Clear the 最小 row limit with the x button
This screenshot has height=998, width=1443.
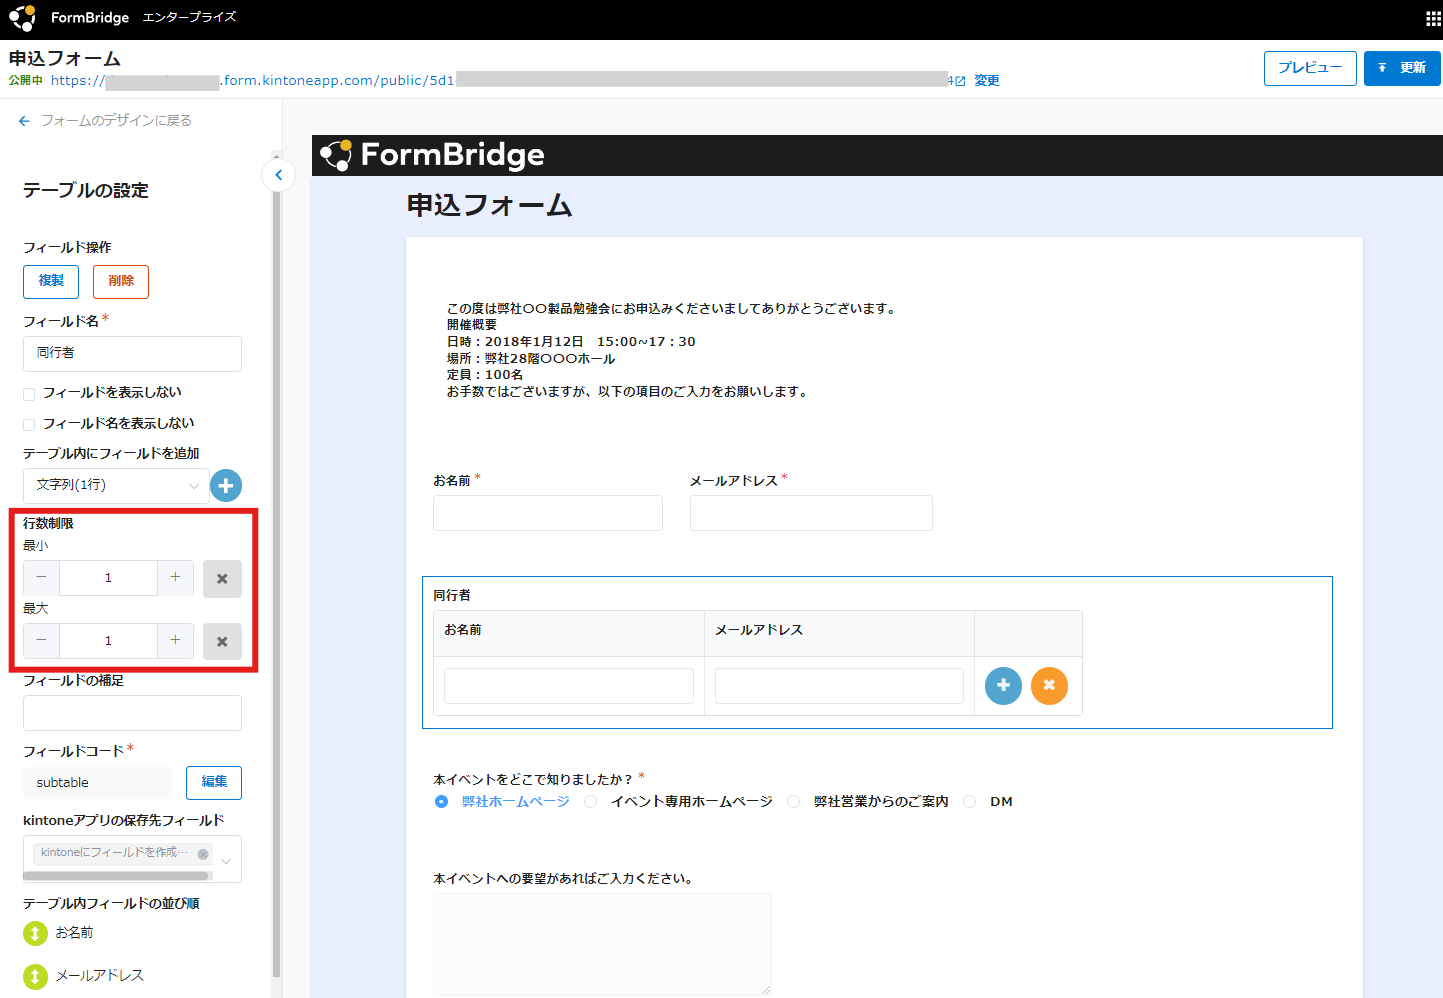tap(222, 579)
